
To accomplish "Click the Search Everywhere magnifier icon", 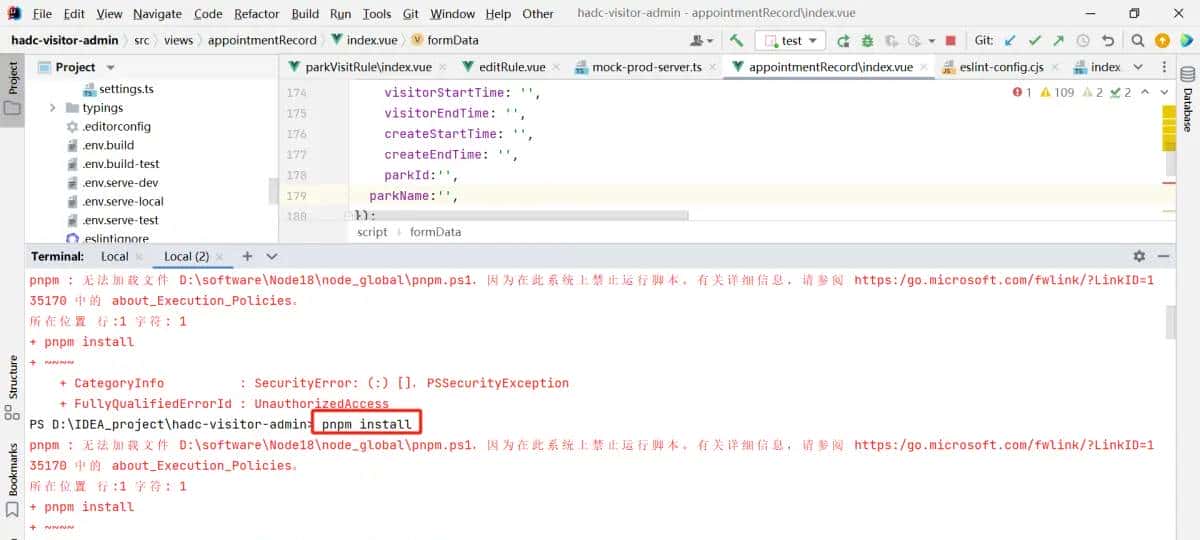I will coord(1138,41).
